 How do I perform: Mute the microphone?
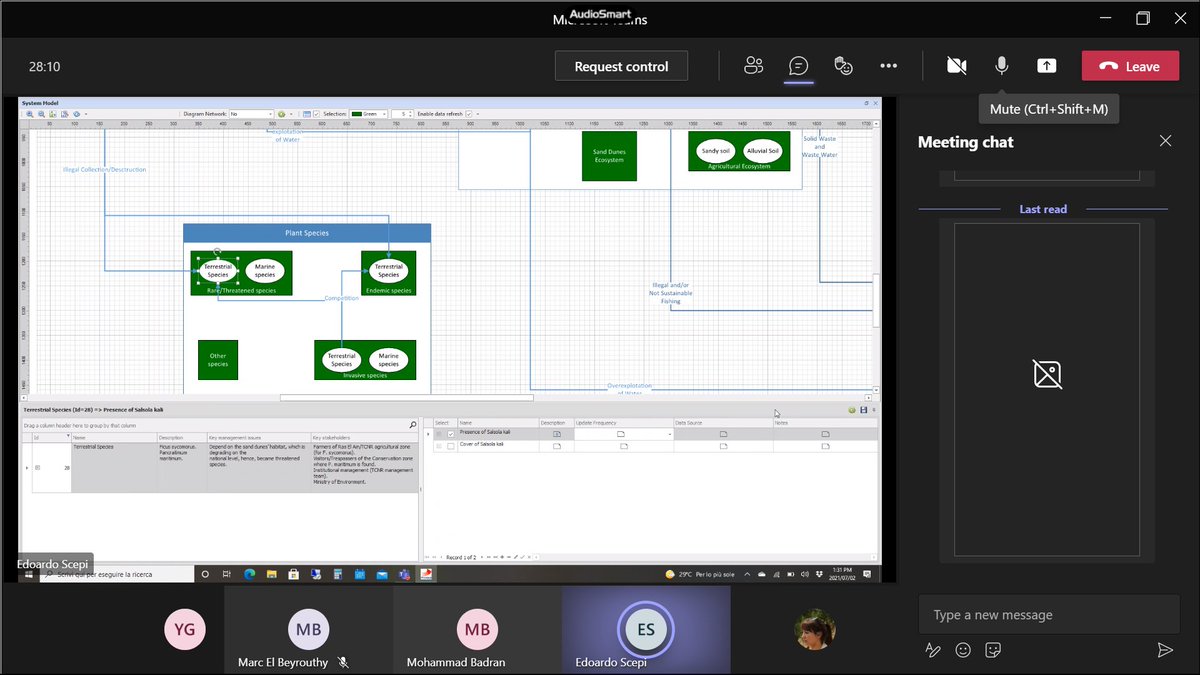coord(1001,66)
